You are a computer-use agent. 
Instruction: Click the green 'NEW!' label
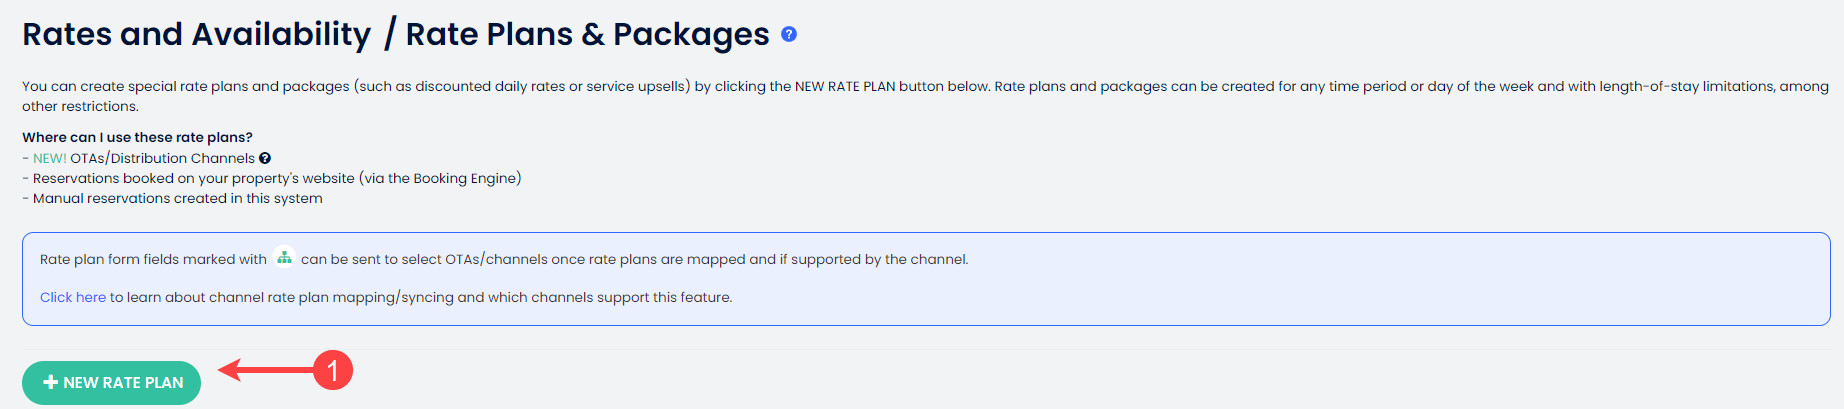[49, 158]
